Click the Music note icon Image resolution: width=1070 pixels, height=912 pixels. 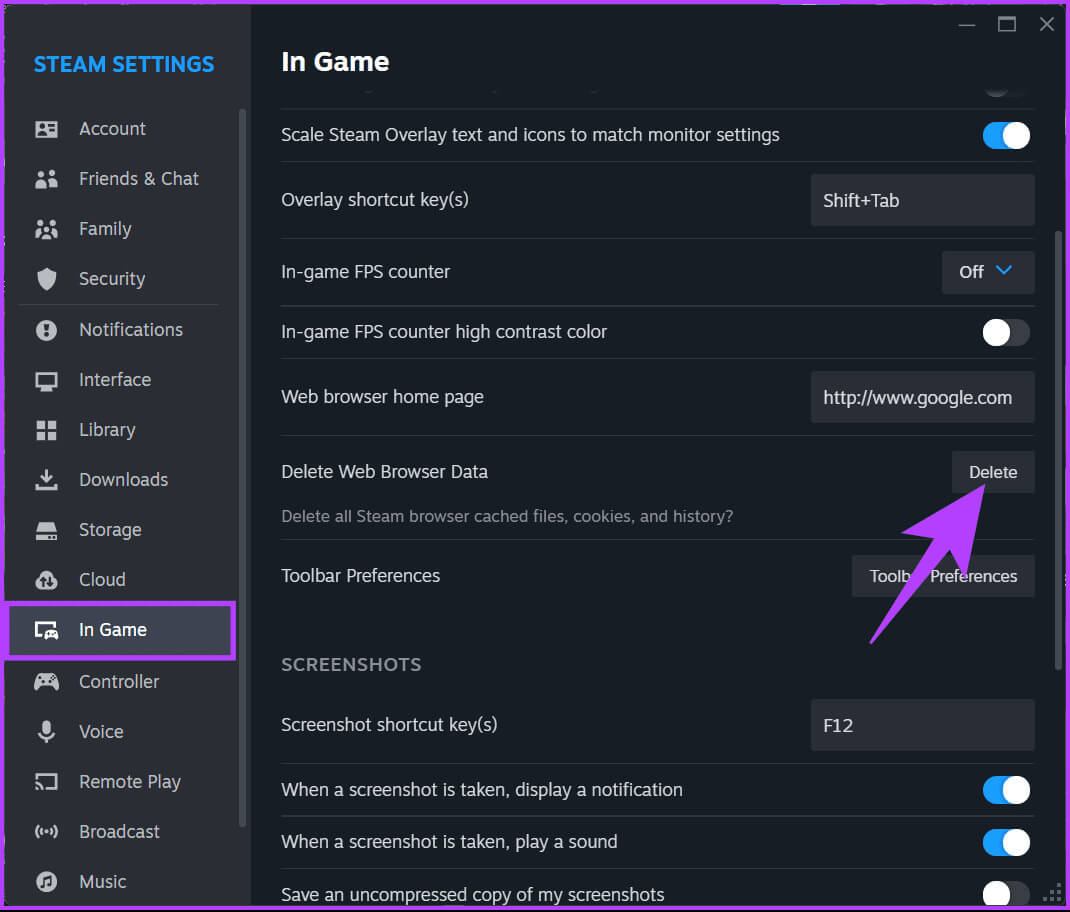click(x=46, y=882)
